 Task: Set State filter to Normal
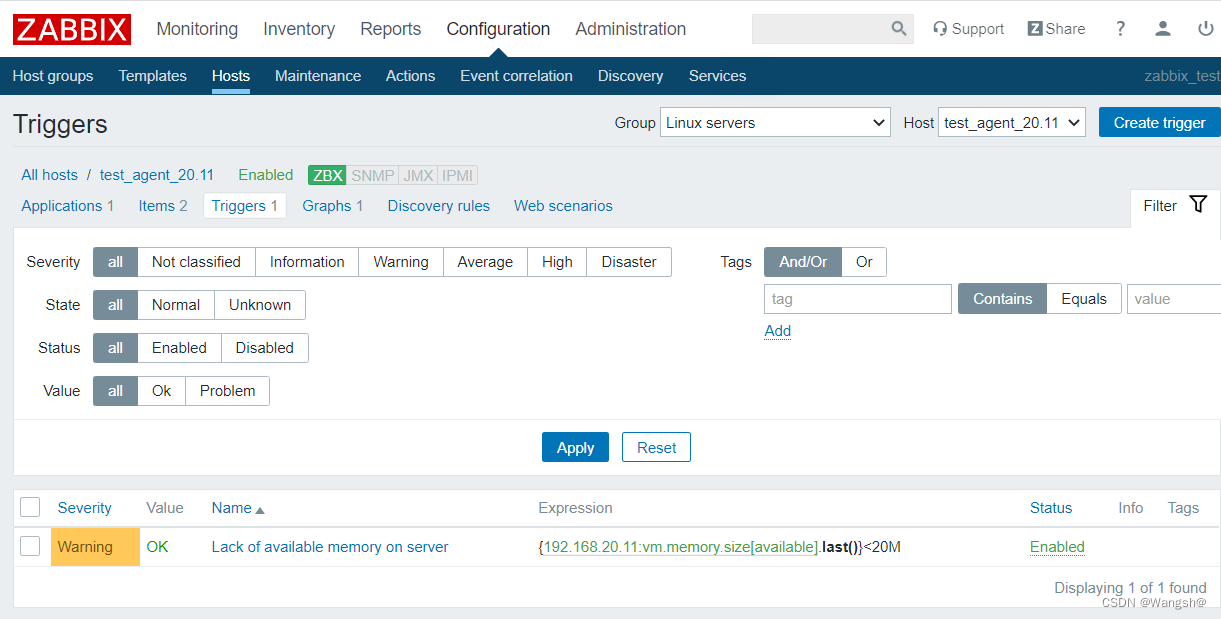tap(176, 305)
